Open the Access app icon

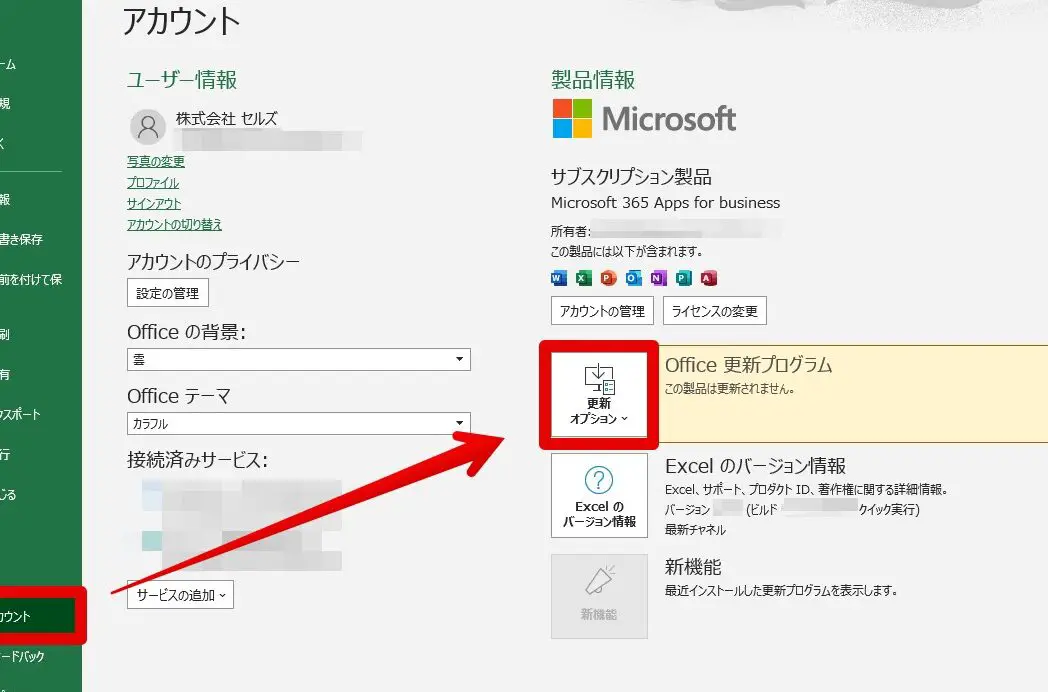coord(709,278)
